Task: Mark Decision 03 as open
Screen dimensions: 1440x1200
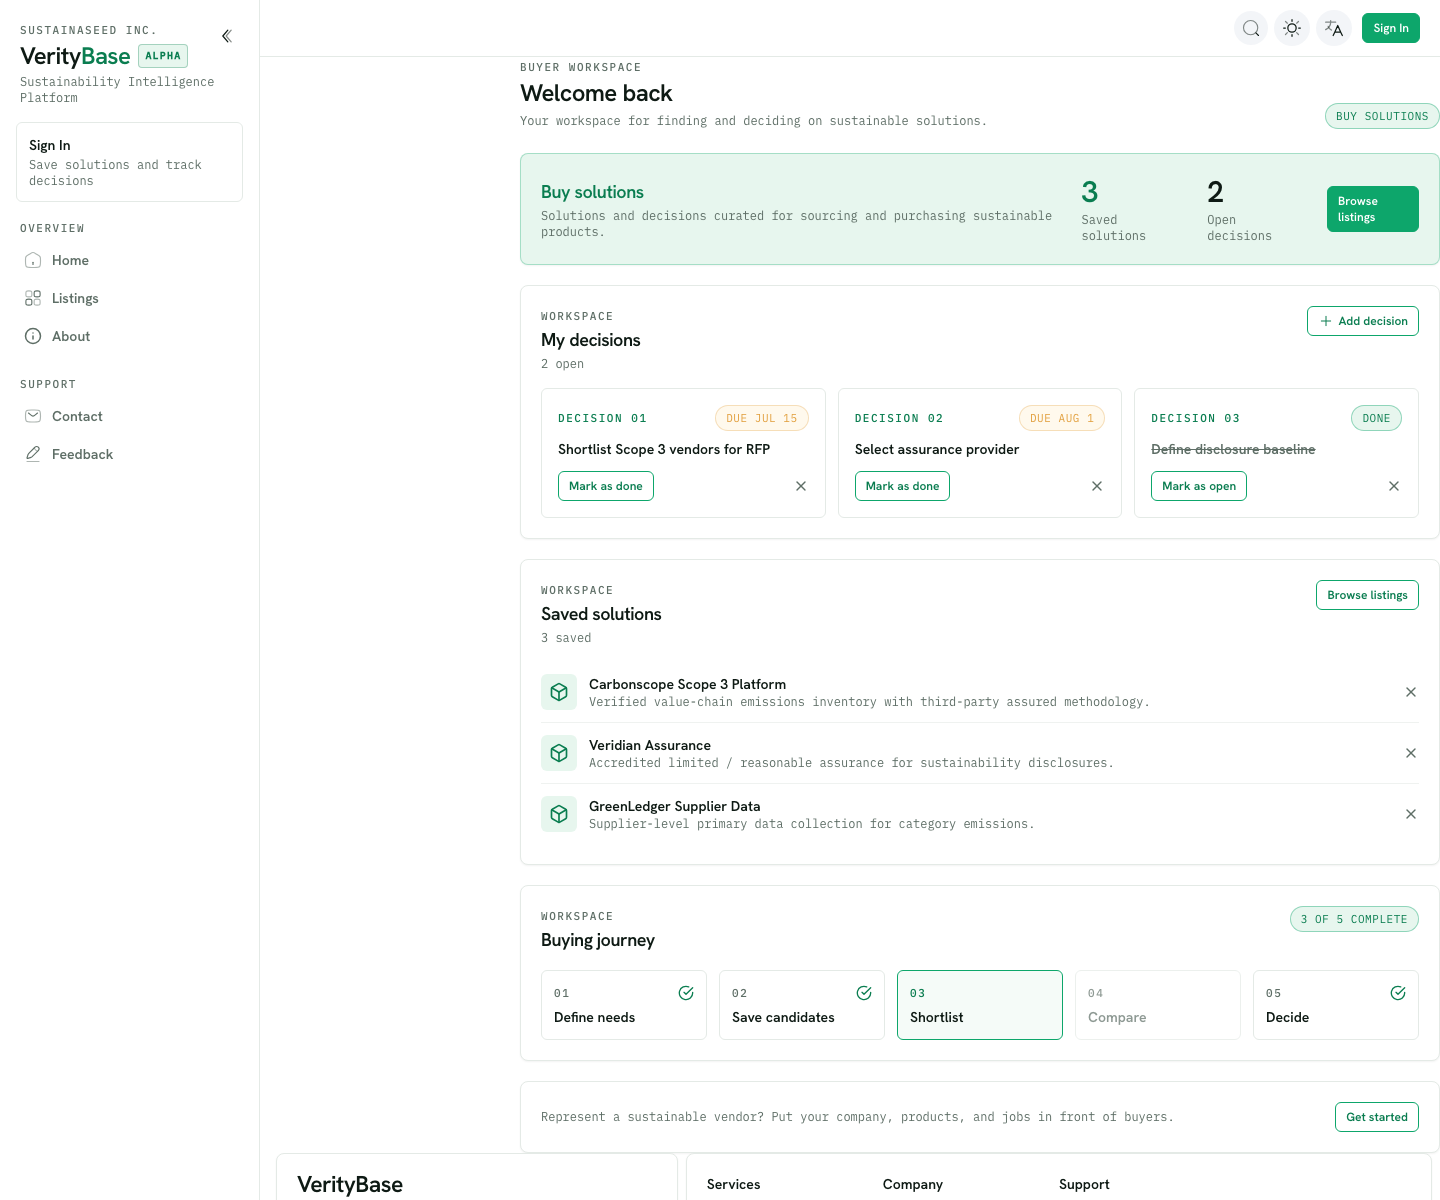Action: click(1198, 486)
